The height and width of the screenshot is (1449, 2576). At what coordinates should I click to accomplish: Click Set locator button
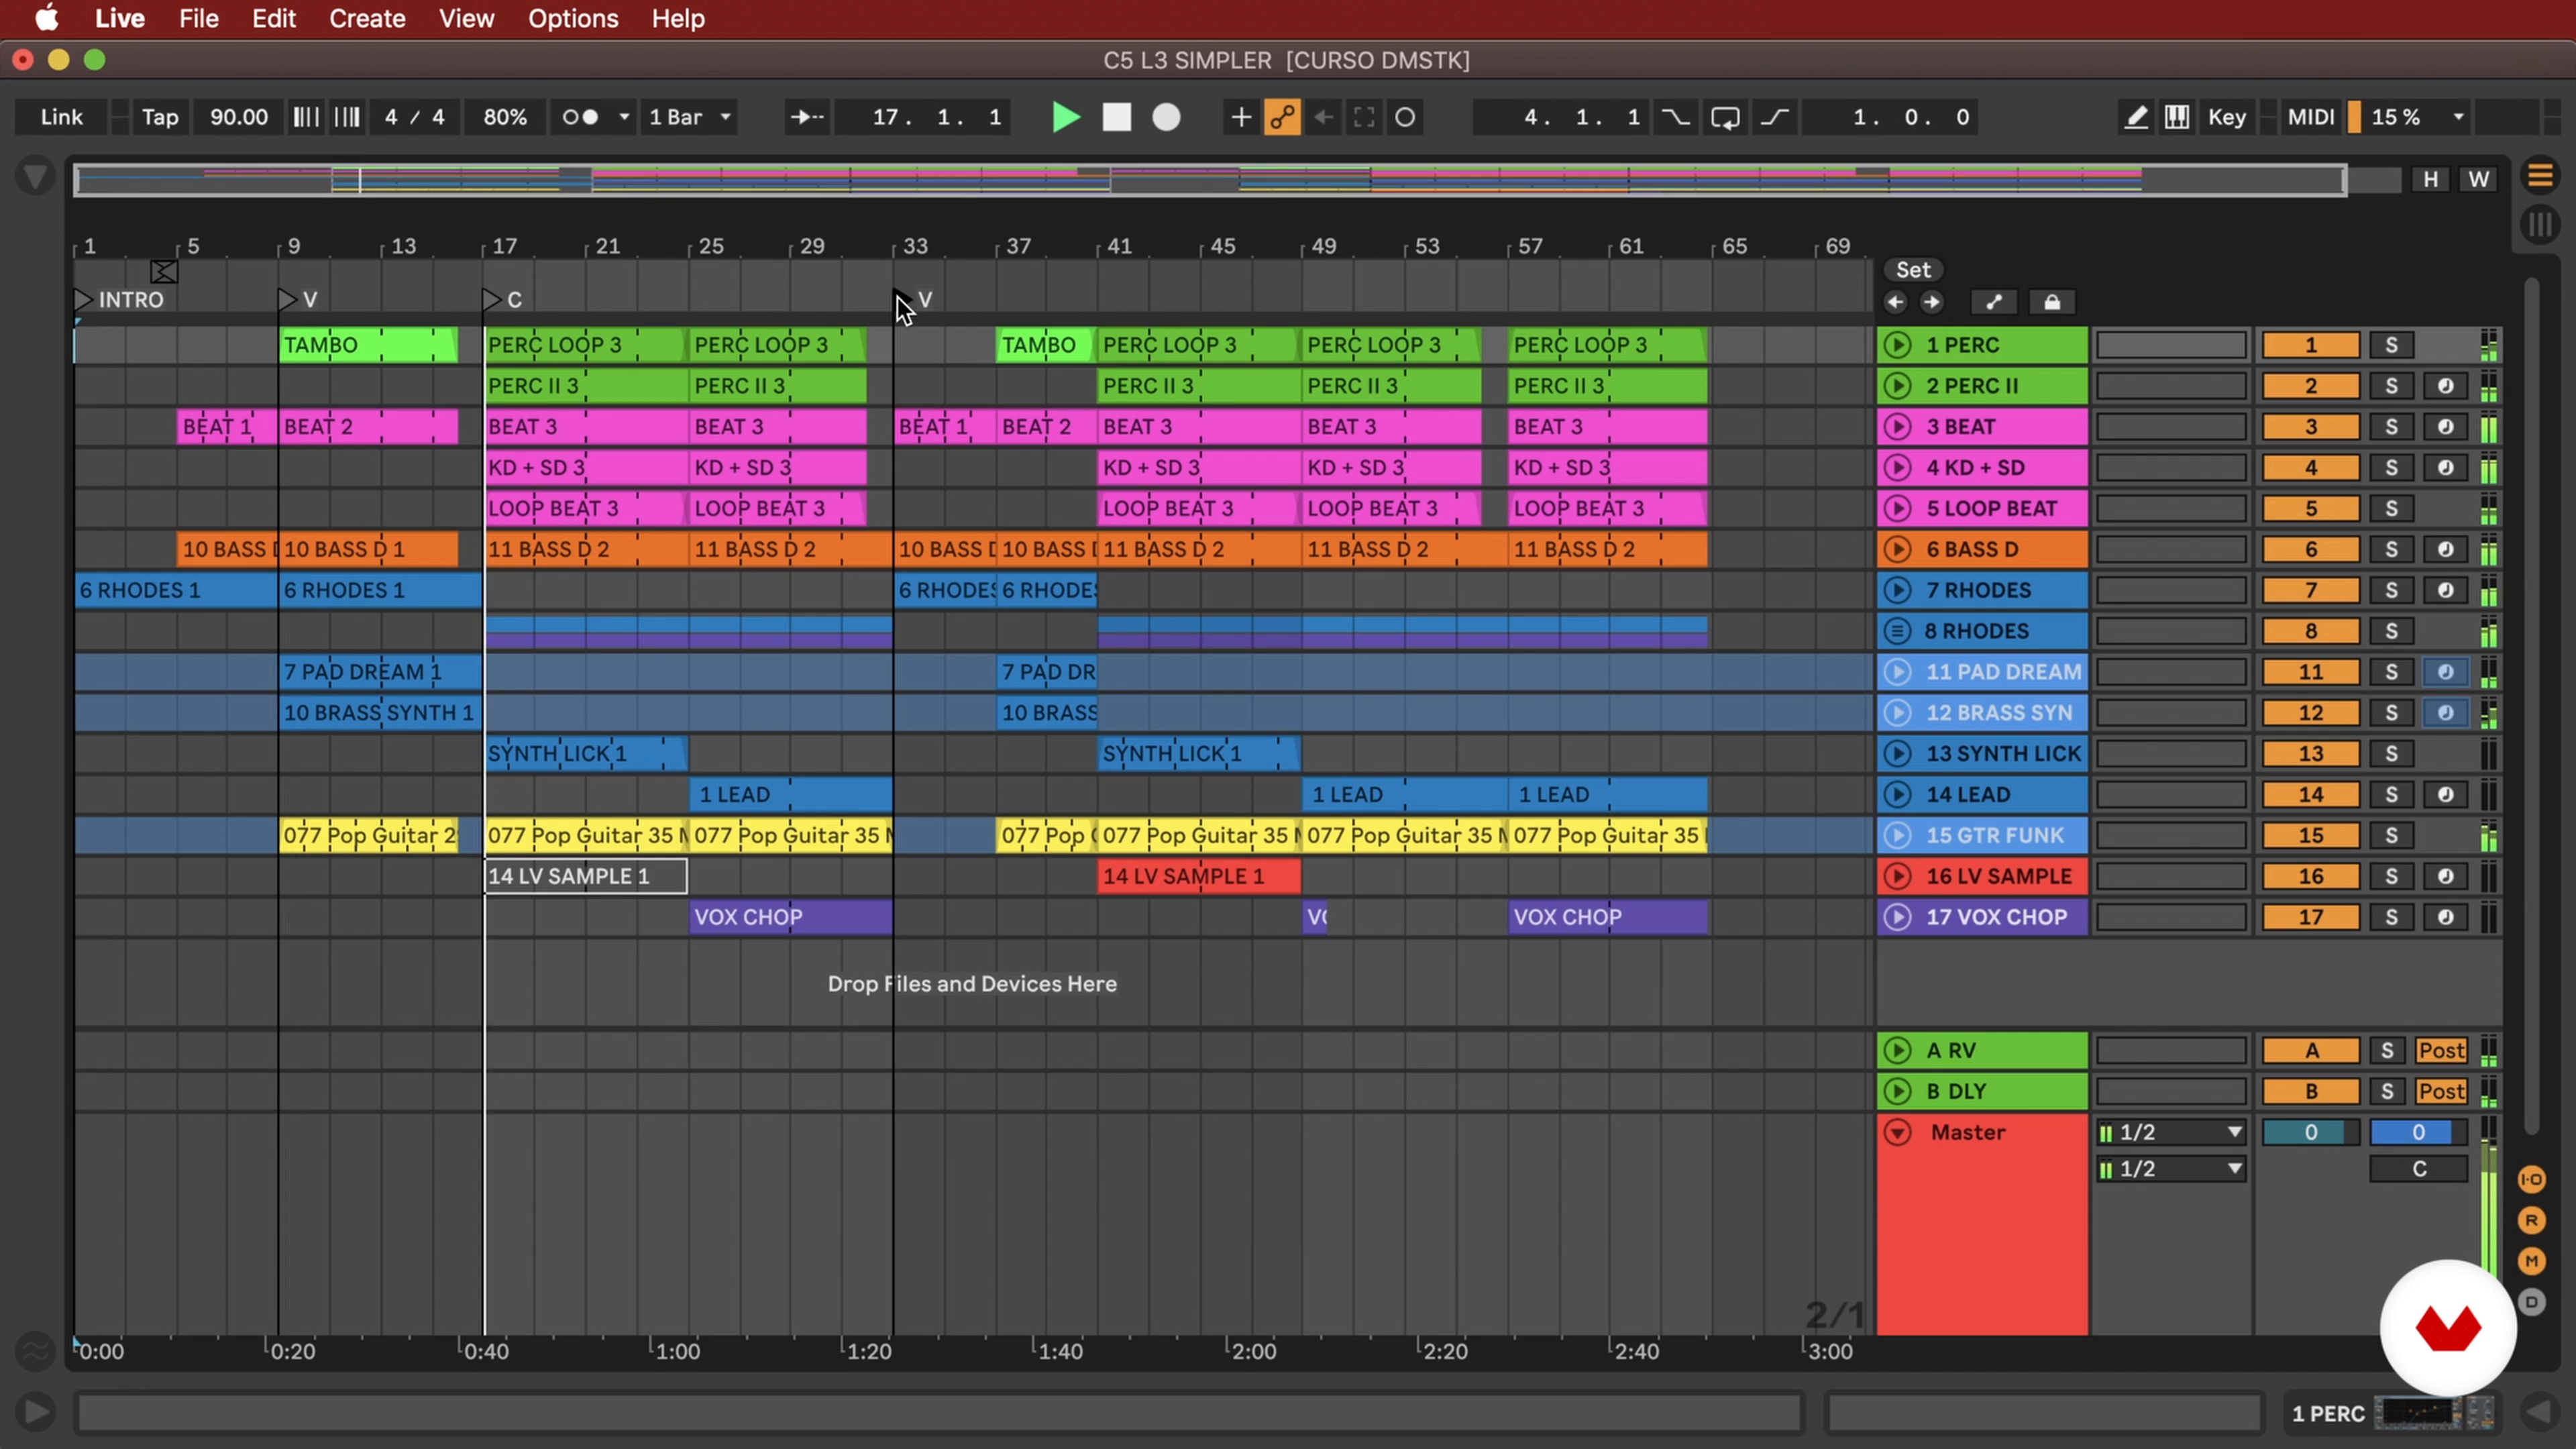1913,270
